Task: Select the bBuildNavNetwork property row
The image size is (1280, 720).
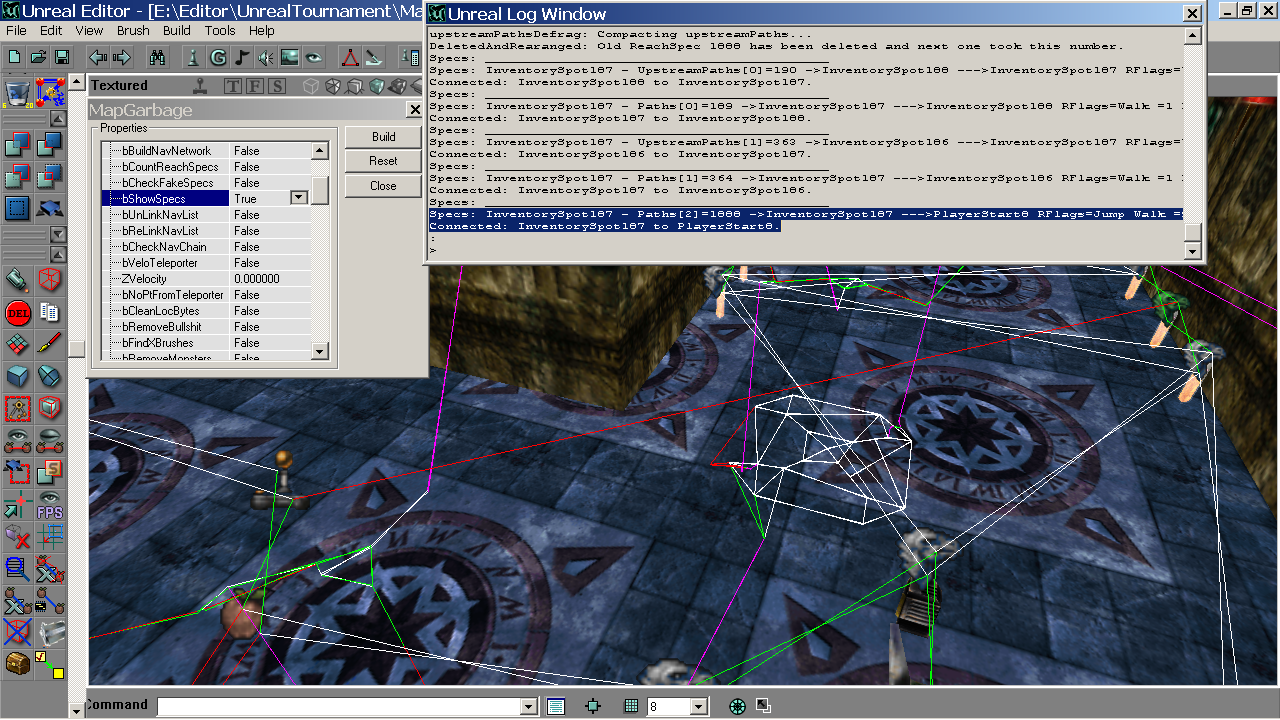Action: [206, 151]
